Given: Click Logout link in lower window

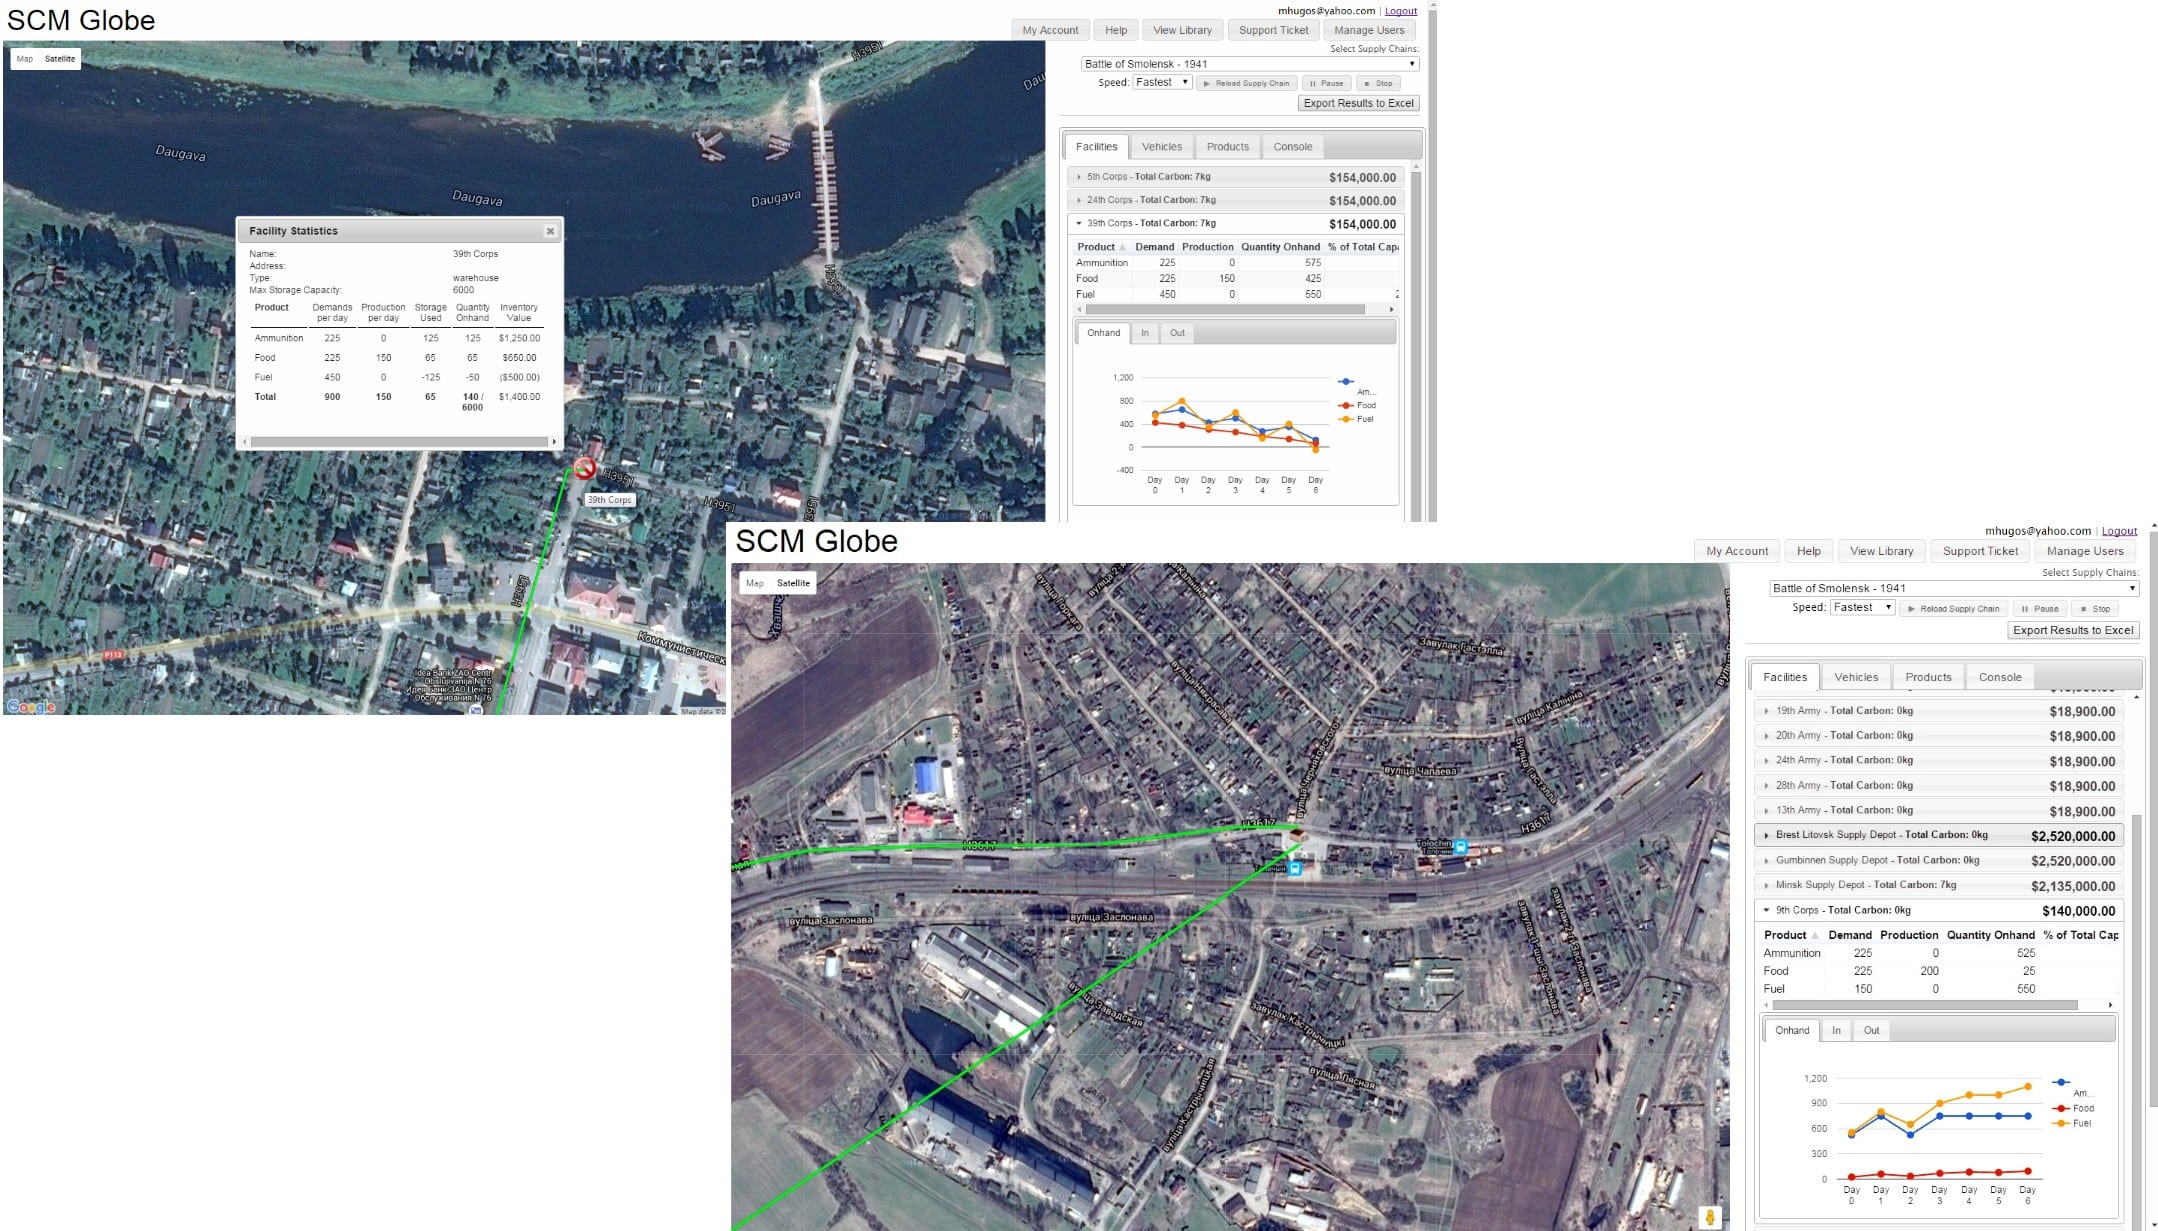Looking at the screenshot, I should tap(2119, 531).
